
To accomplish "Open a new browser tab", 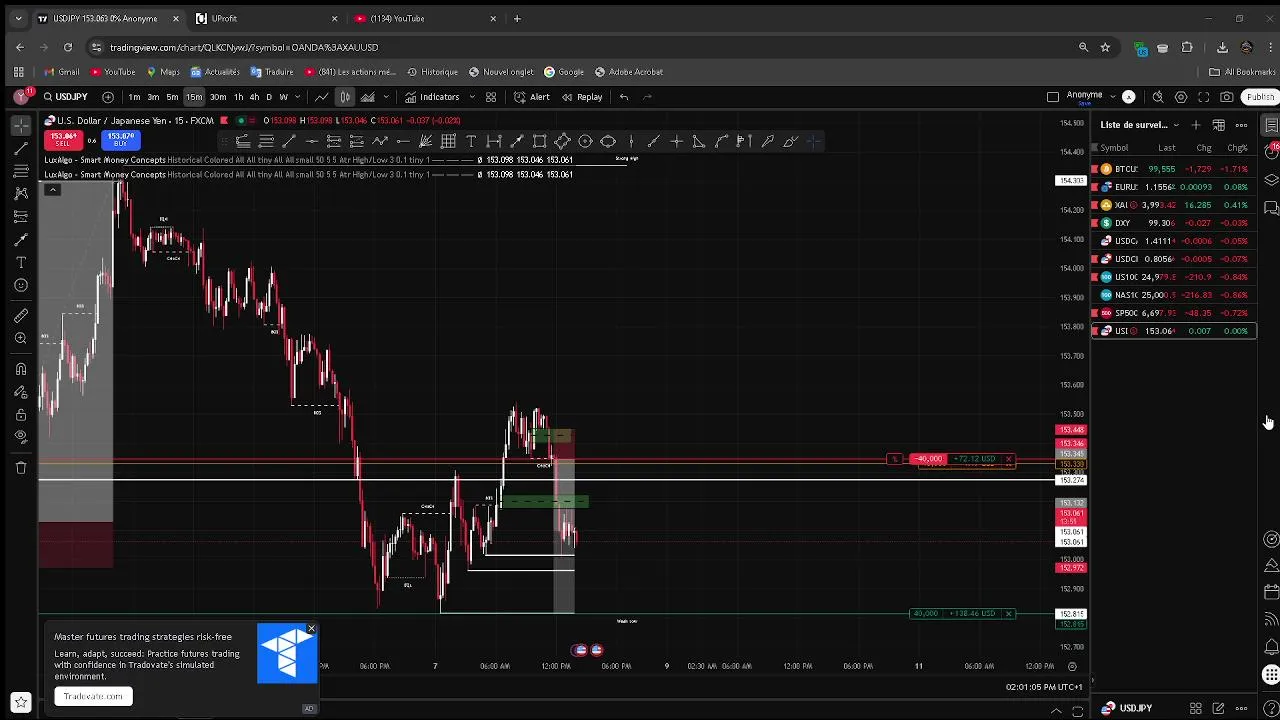I will pos(517,18).
